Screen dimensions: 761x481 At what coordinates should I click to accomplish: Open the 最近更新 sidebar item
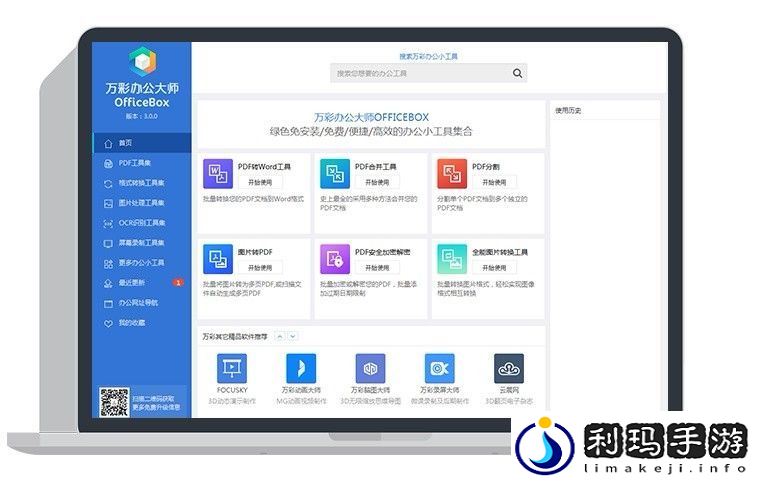(x=142, y=282)
